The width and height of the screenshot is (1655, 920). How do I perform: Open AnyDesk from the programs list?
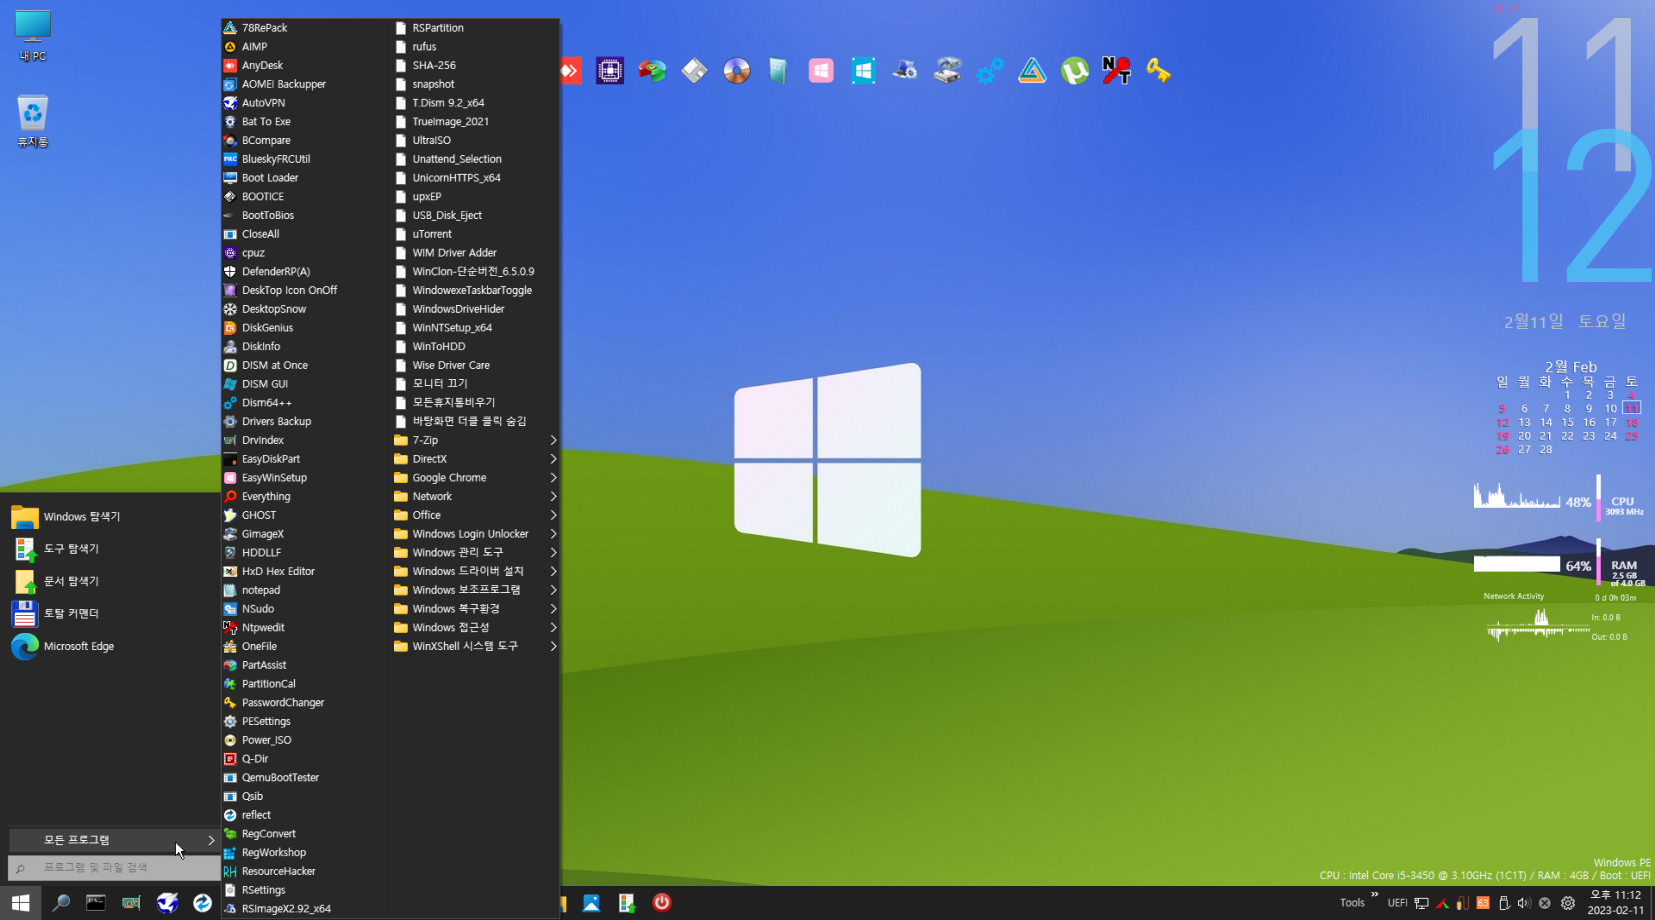coord(306,65)
